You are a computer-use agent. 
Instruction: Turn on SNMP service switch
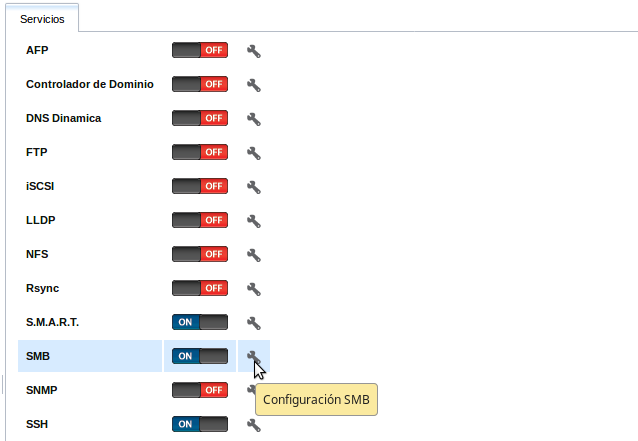click(x=200, y=390)
